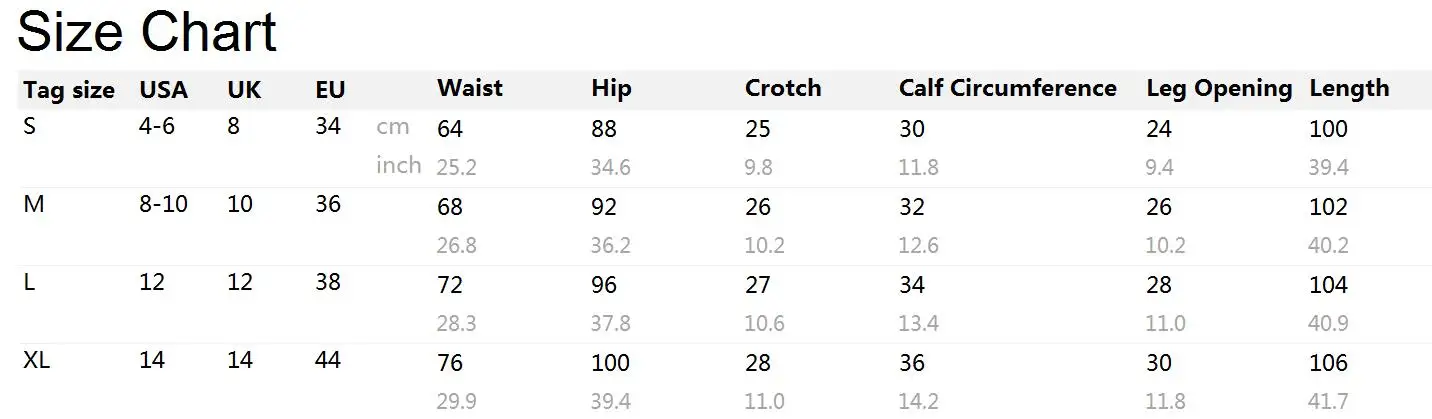Select the Waist column header
1432x419 pixels.
469,88
